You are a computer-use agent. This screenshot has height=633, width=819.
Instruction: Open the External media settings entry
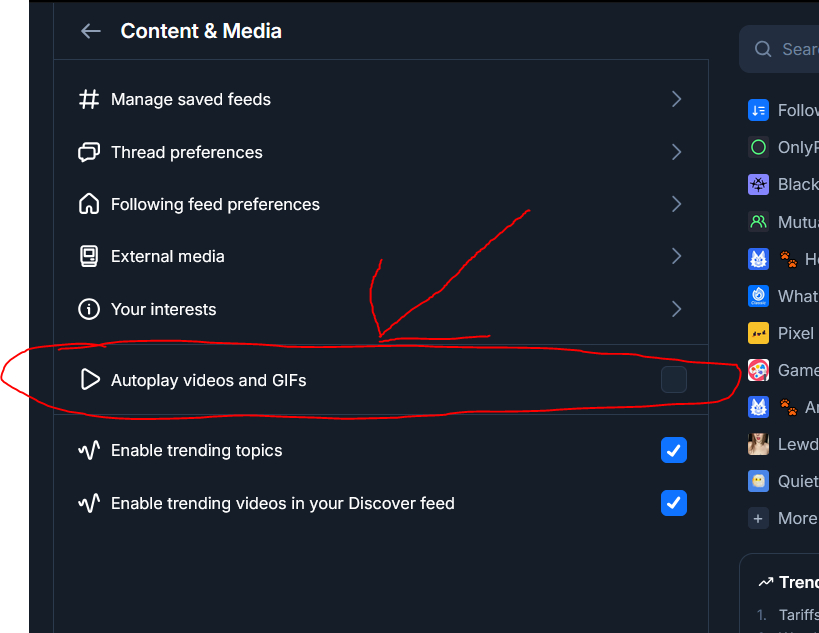168,256
